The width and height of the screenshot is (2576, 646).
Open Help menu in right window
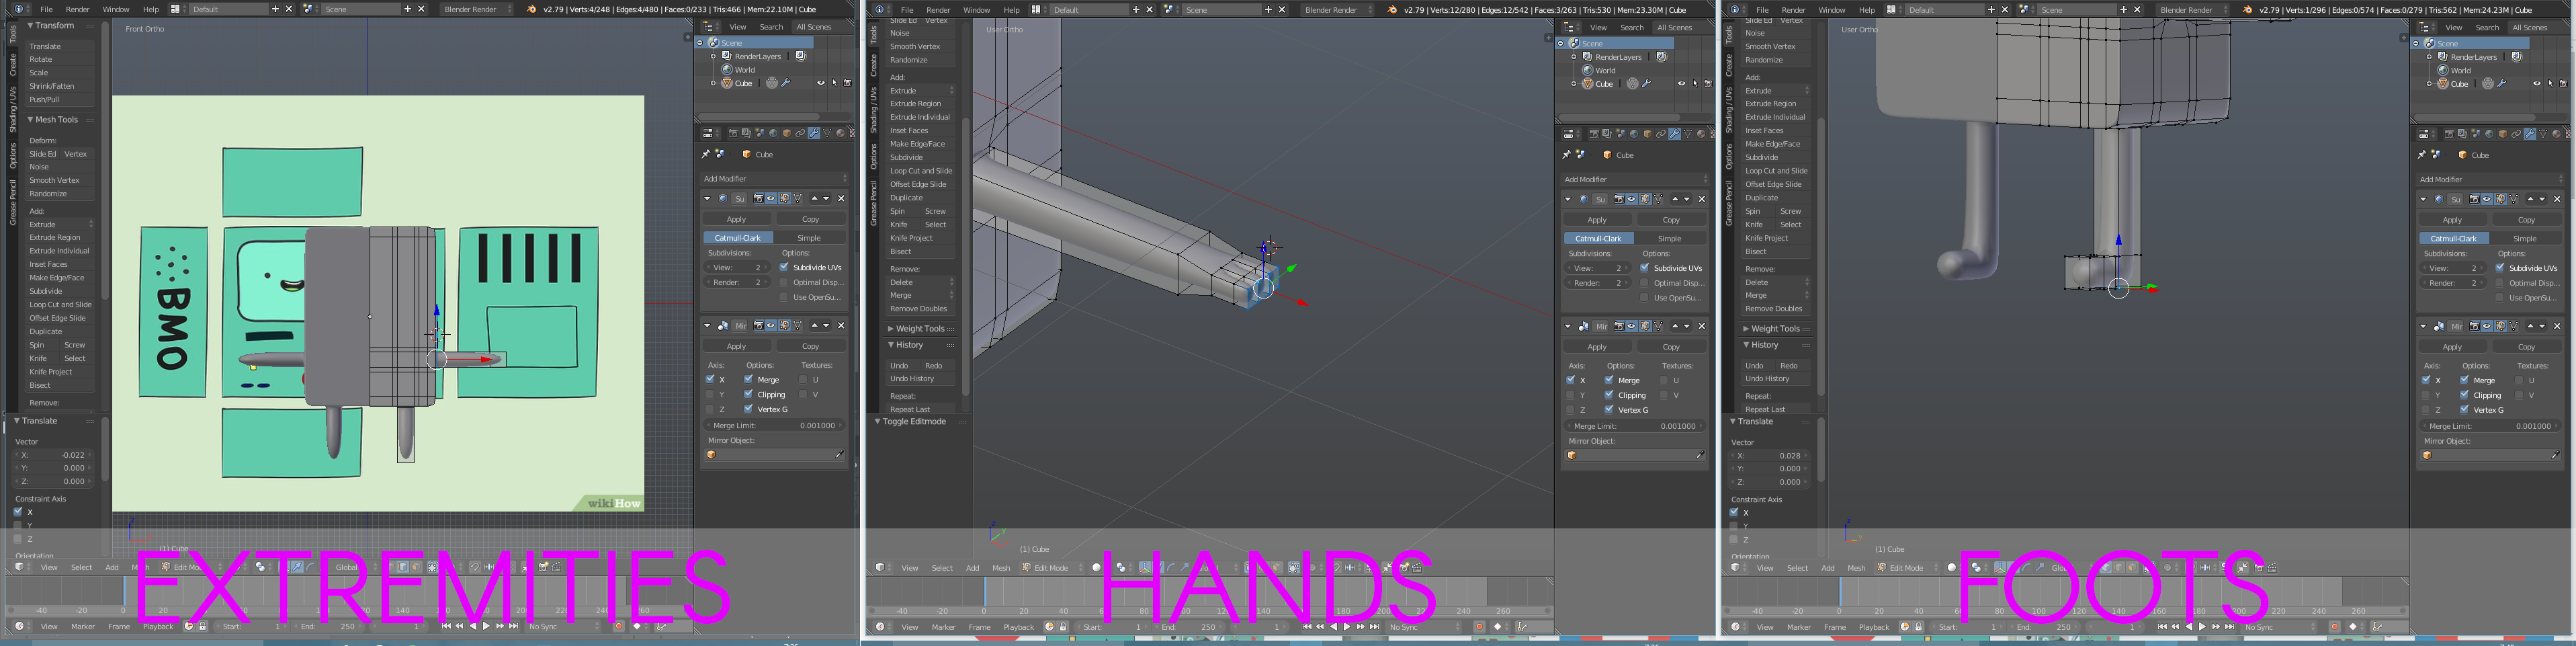(x=1867, y=9)
